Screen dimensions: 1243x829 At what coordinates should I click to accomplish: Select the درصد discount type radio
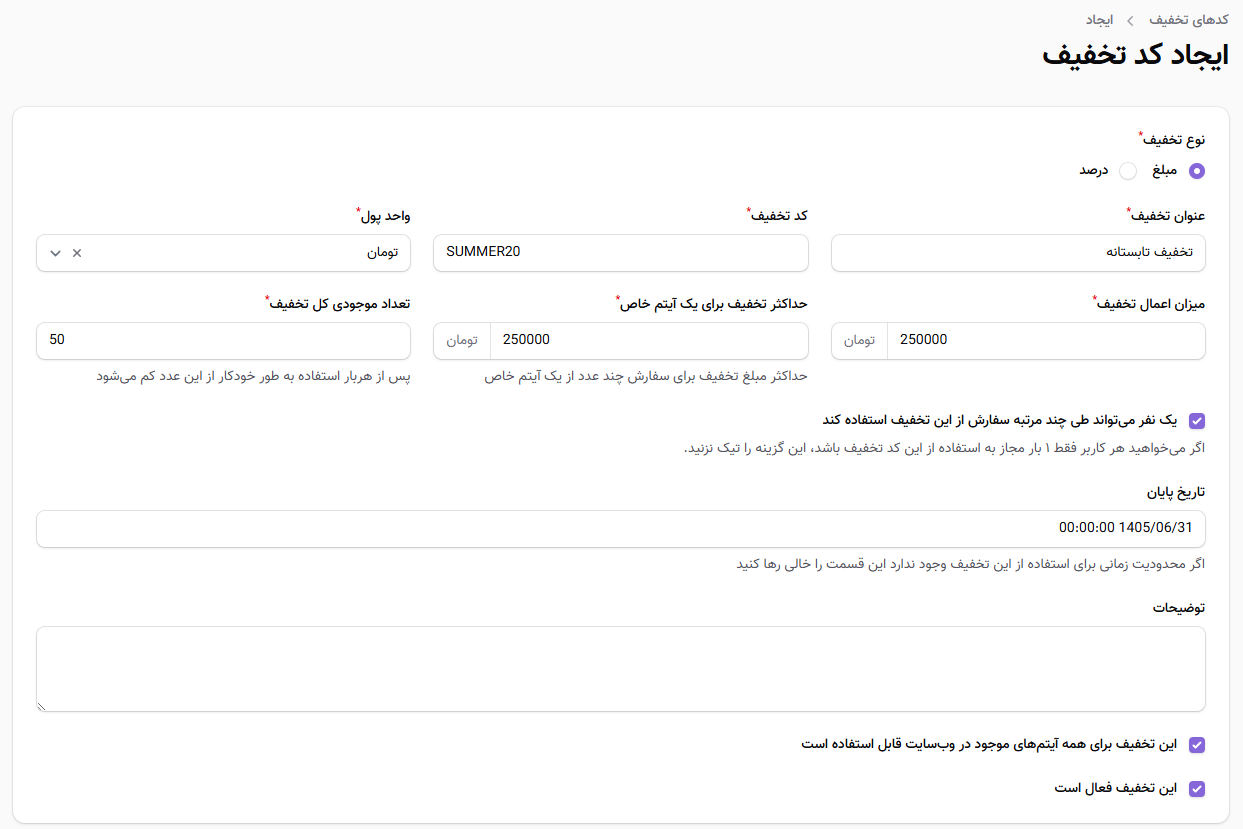pyautogui.click(x=1128, y=171)
